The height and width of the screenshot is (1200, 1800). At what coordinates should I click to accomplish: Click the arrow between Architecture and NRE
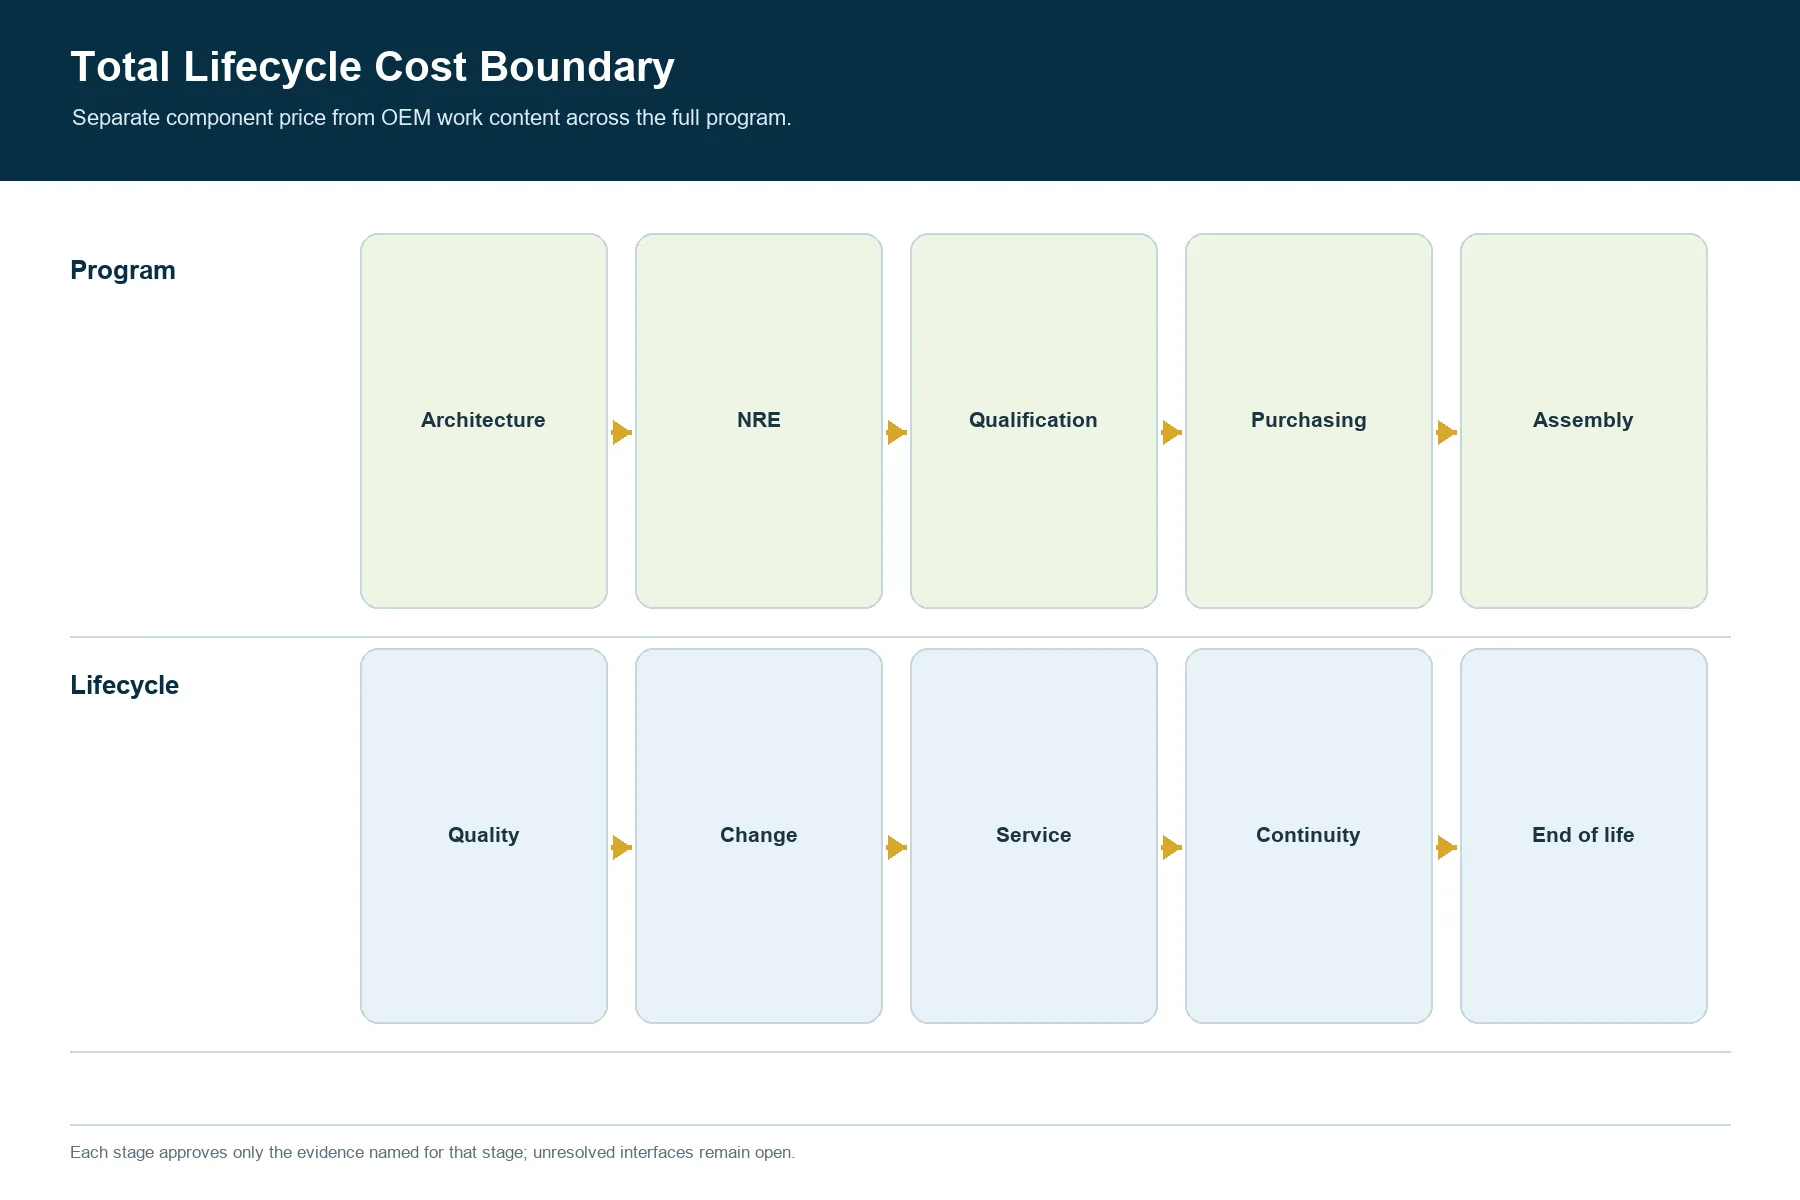pos(622,432)
